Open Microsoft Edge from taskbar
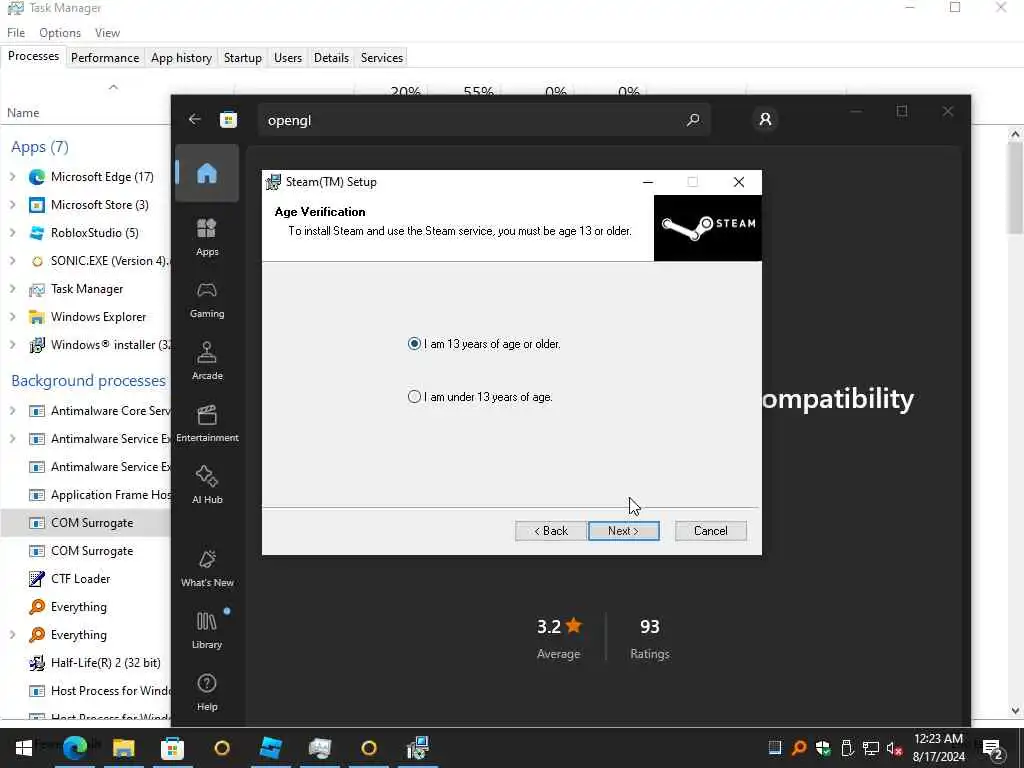The height and width of the screenshot is (768, 1024). [75, 748]
